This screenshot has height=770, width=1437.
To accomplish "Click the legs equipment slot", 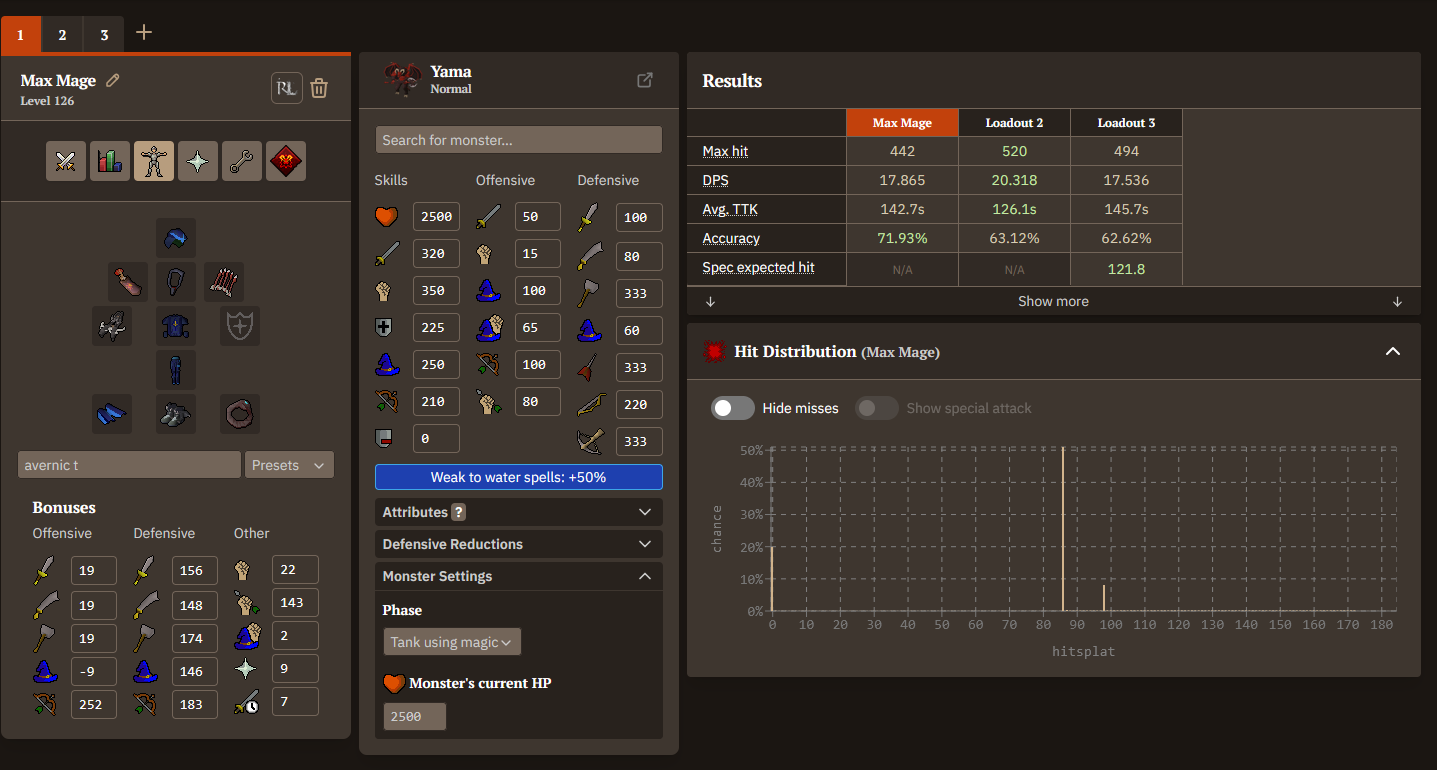I will tap(176, 370).
